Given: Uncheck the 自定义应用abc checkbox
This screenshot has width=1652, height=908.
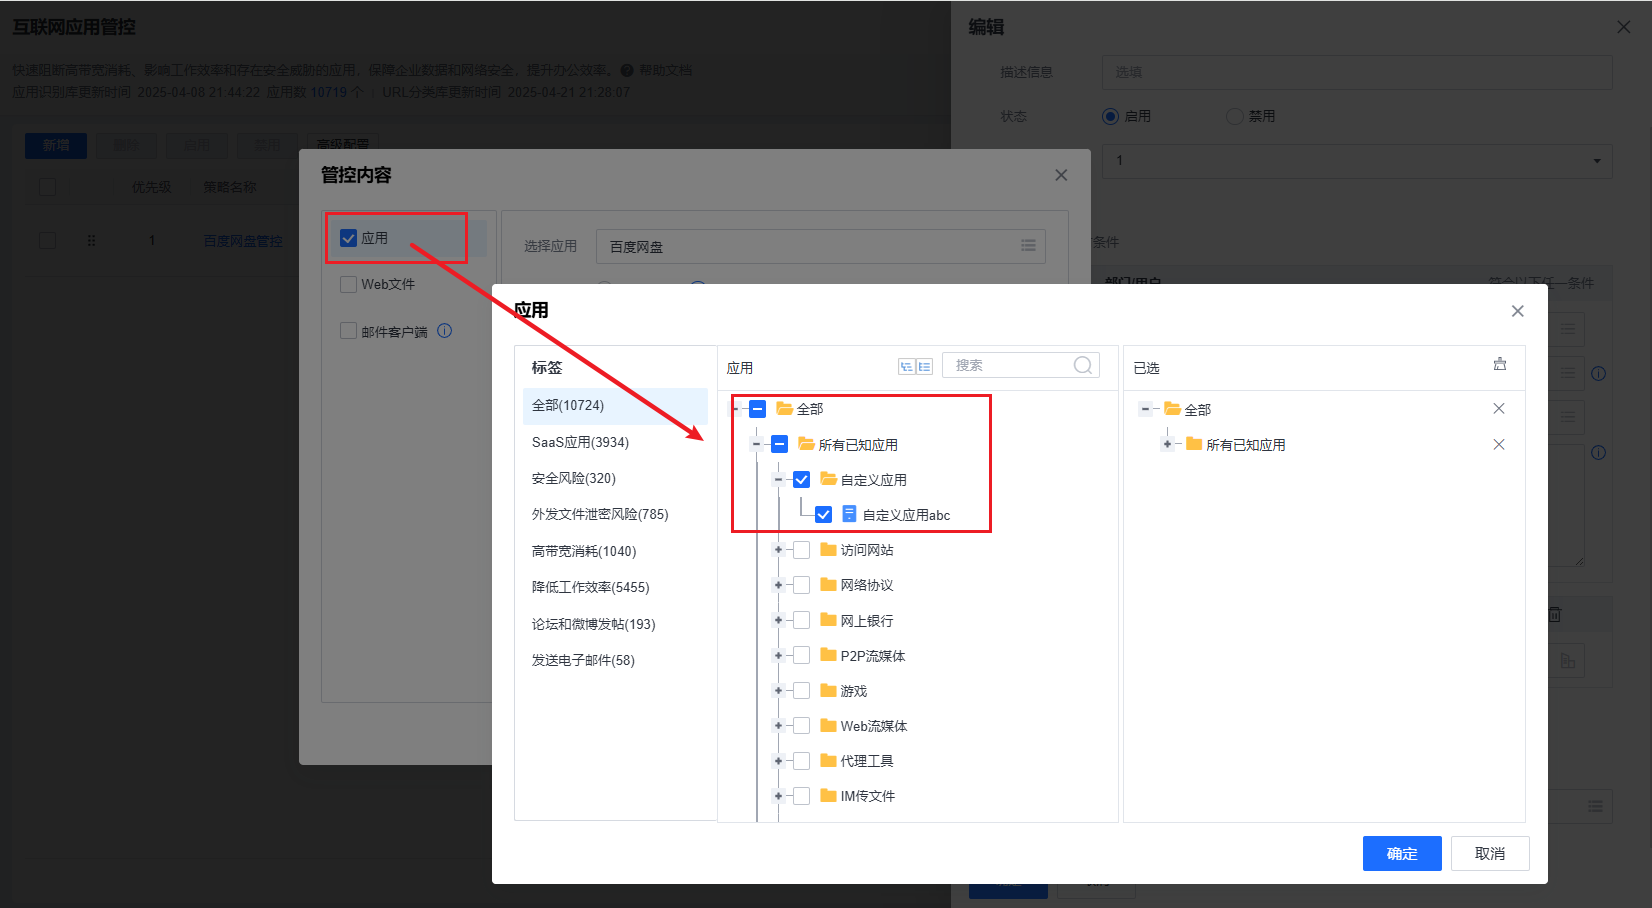Looking at the screenshot, I should click(x=823, y=515).
